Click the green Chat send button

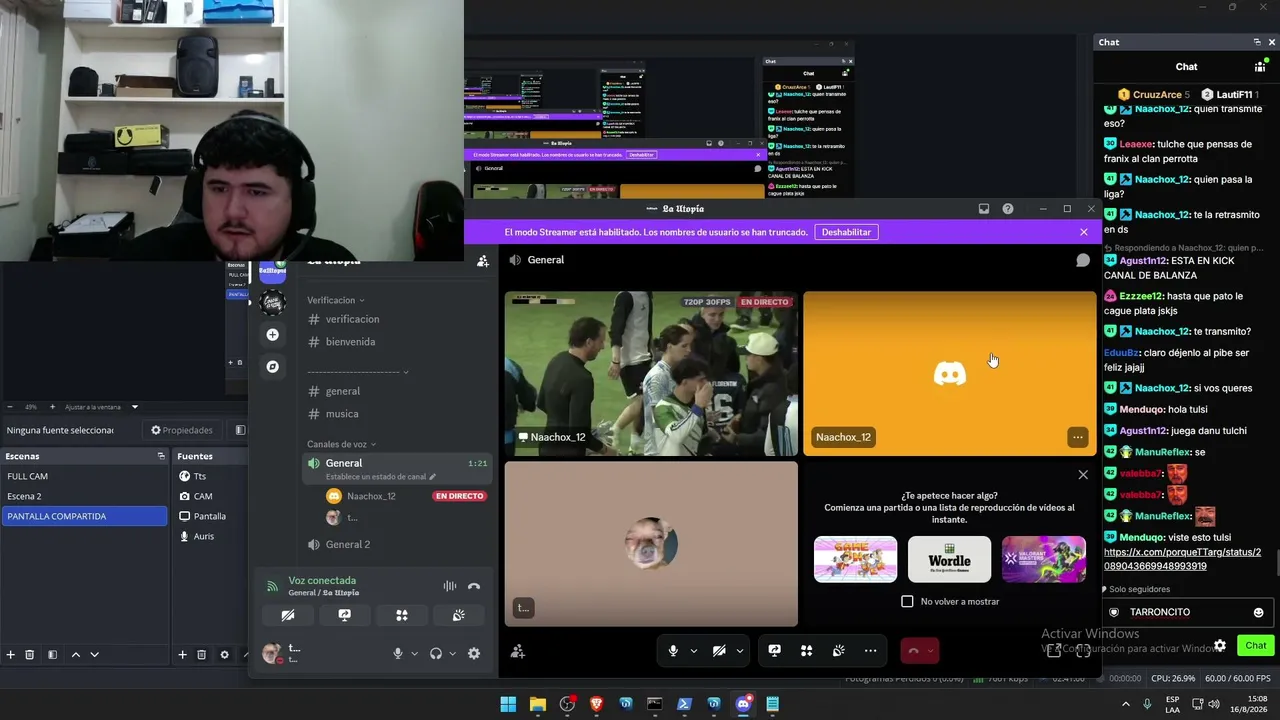[x=1256, y=645]
